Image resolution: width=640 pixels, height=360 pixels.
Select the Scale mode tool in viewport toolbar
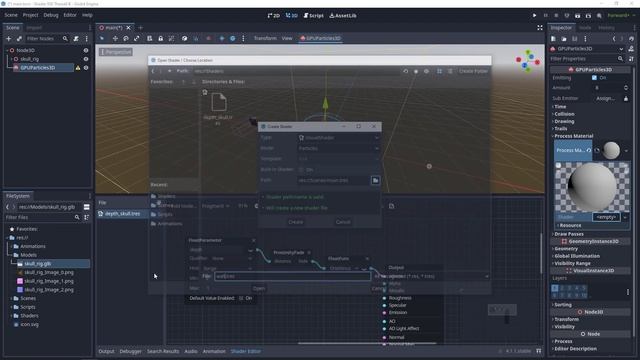coord(136,38)
